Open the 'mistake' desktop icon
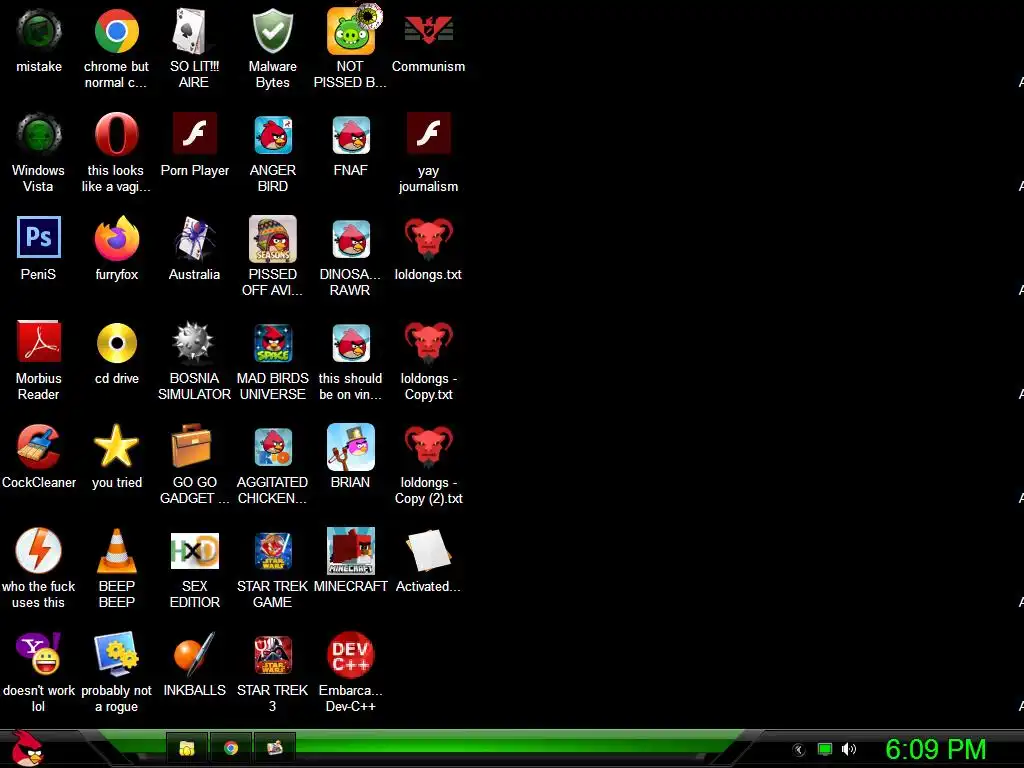Image resolution: width=1024 pixels, height=768 pixels. (x=39, y=31)
